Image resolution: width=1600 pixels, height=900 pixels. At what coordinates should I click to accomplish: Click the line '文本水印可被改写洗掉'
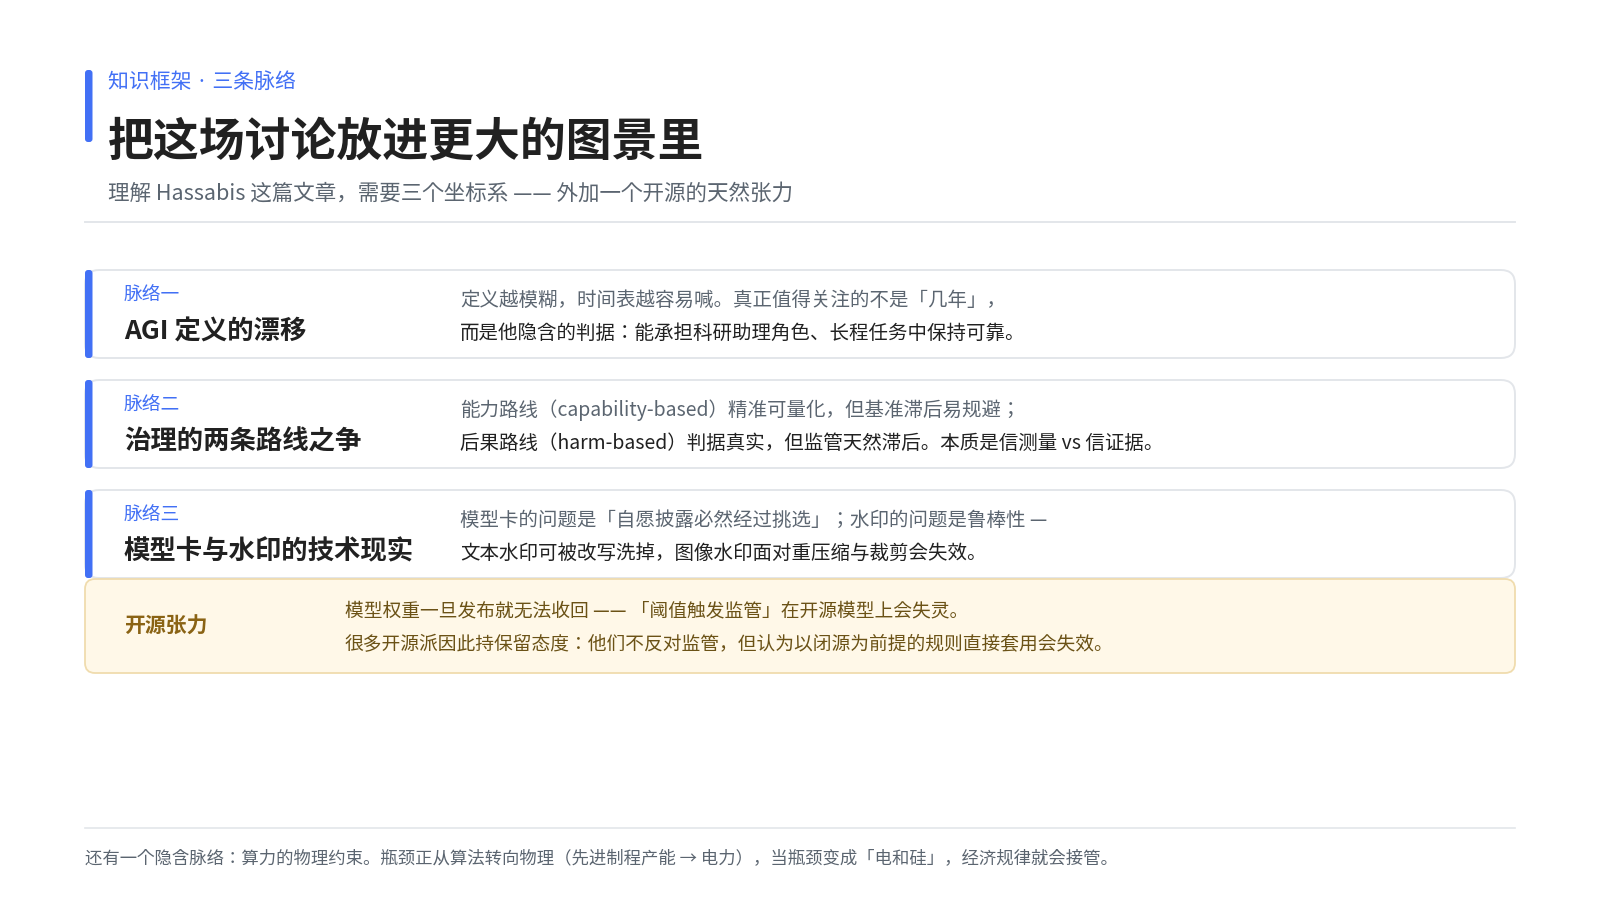coord(720,552)
